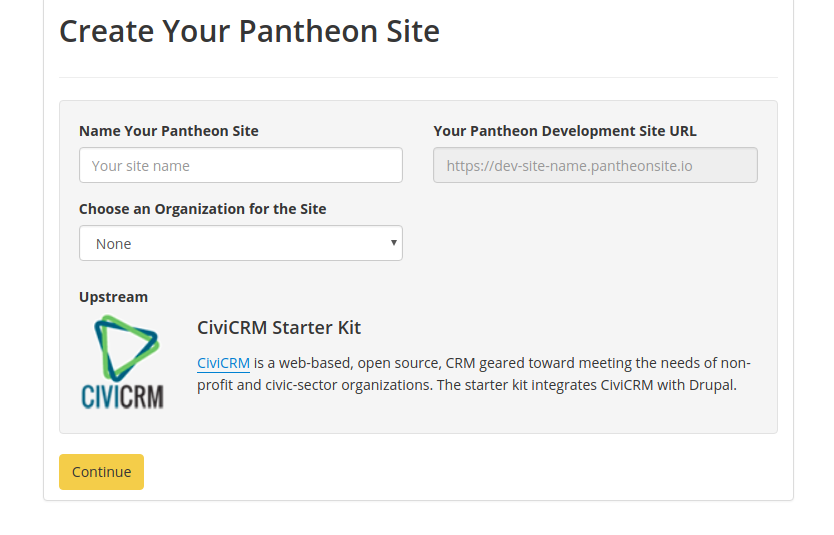This screenshot has height=535, width=834.
Task: Click the CIVICRM wordmark under the logo
Action: 122,395
